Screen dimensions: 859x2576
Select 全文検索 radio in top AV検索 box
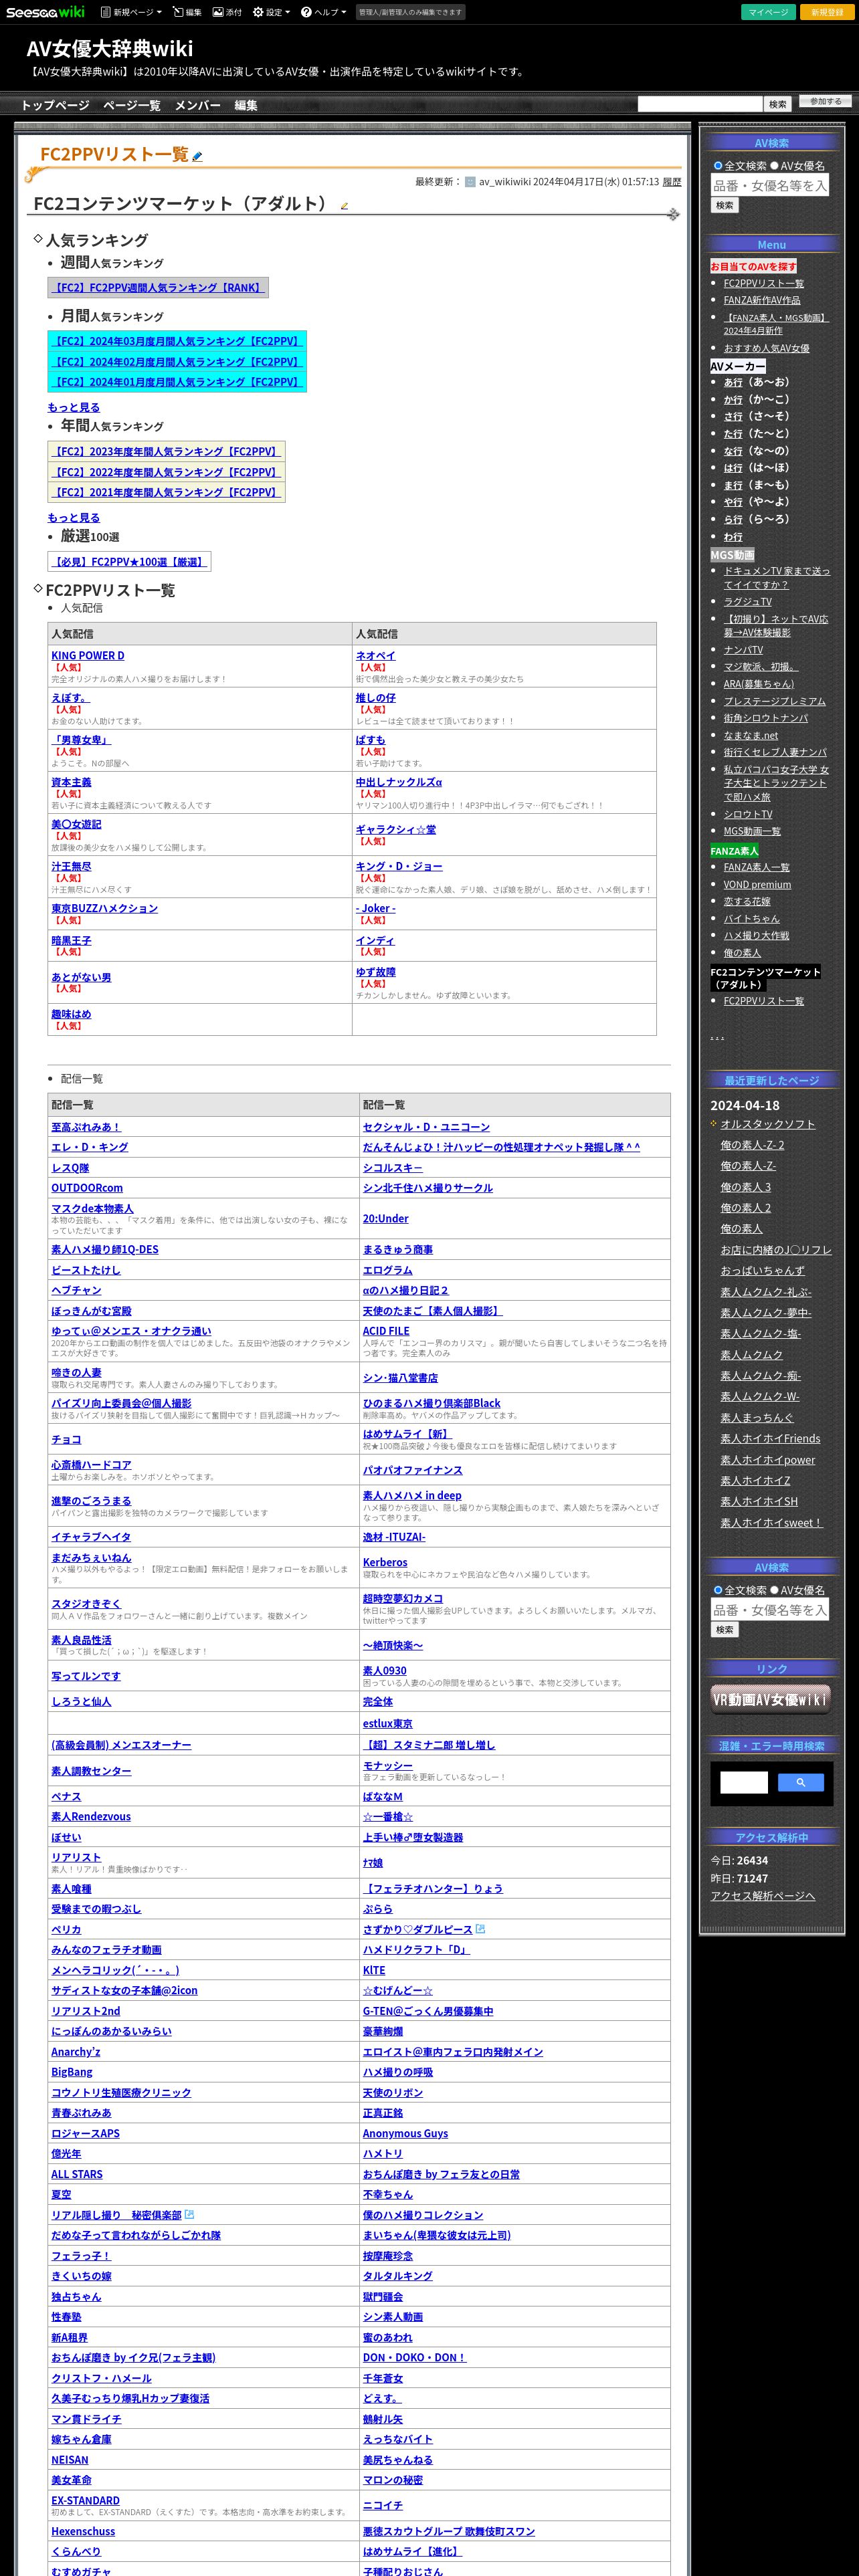(718, 166)
